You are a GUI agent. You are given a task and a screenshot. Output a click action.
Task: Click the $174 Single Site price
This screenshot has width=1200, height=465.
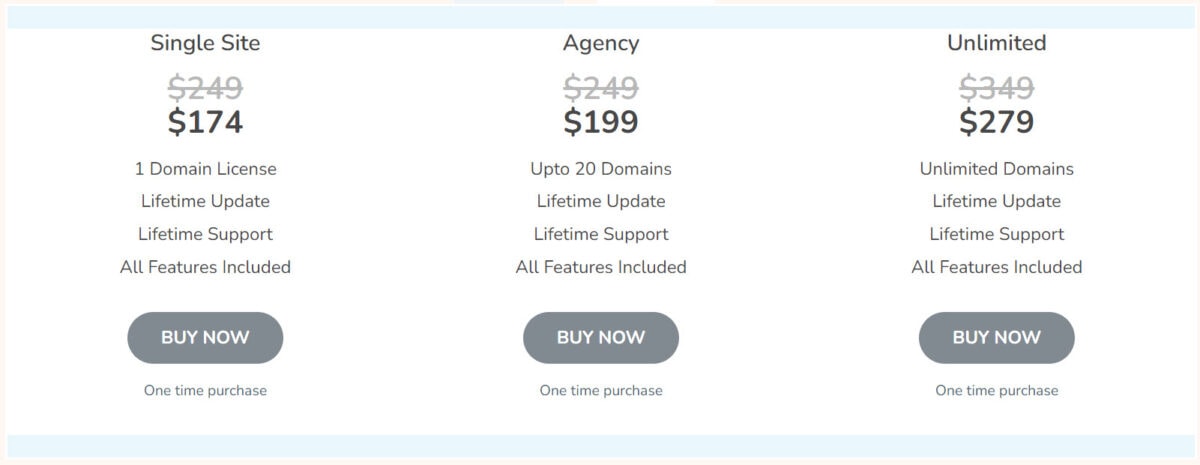(x=205, y=122)
